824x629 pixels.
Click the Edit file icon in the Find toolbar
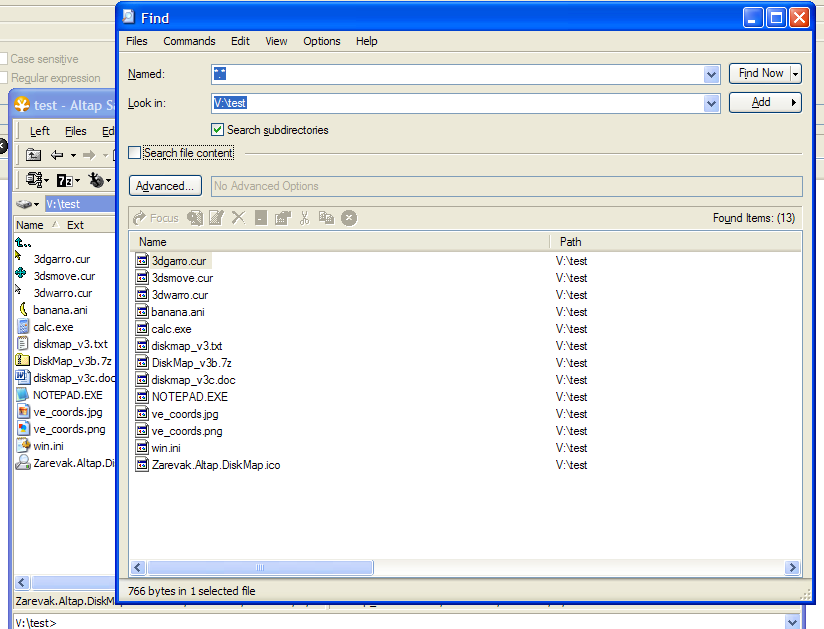(x=217, y=218)
